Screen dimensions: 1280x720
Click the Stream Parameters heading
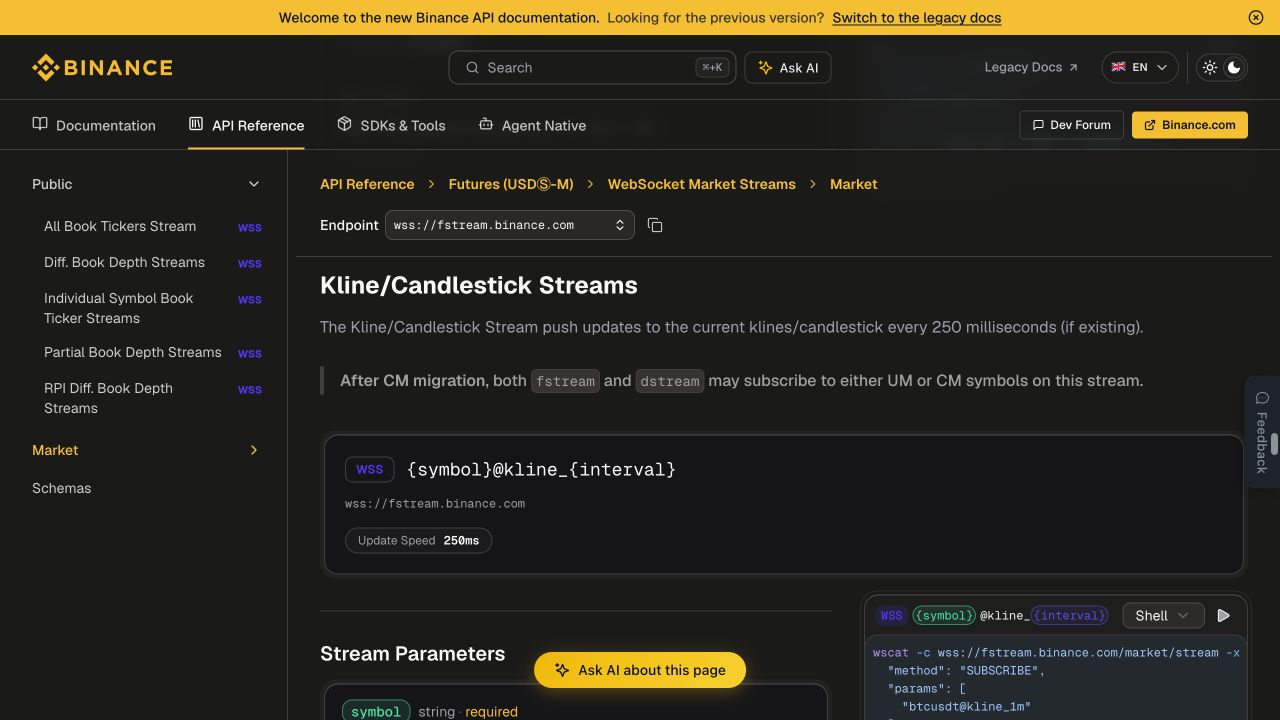[412, 654]
